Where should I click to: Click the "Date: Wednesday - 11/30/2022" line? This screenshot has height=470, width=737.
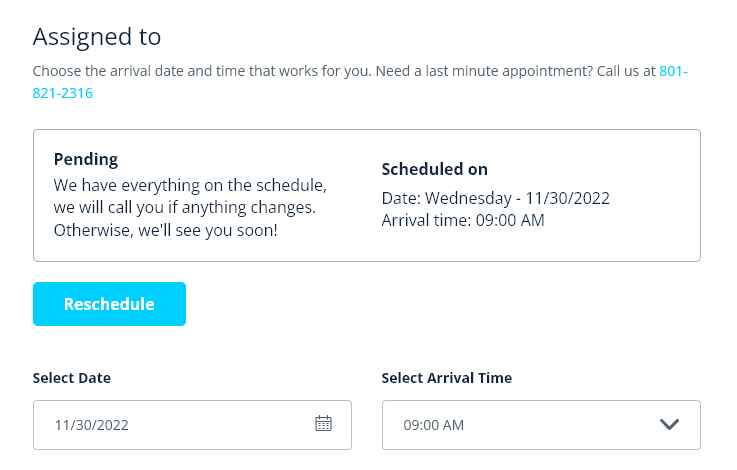[496, 198]
